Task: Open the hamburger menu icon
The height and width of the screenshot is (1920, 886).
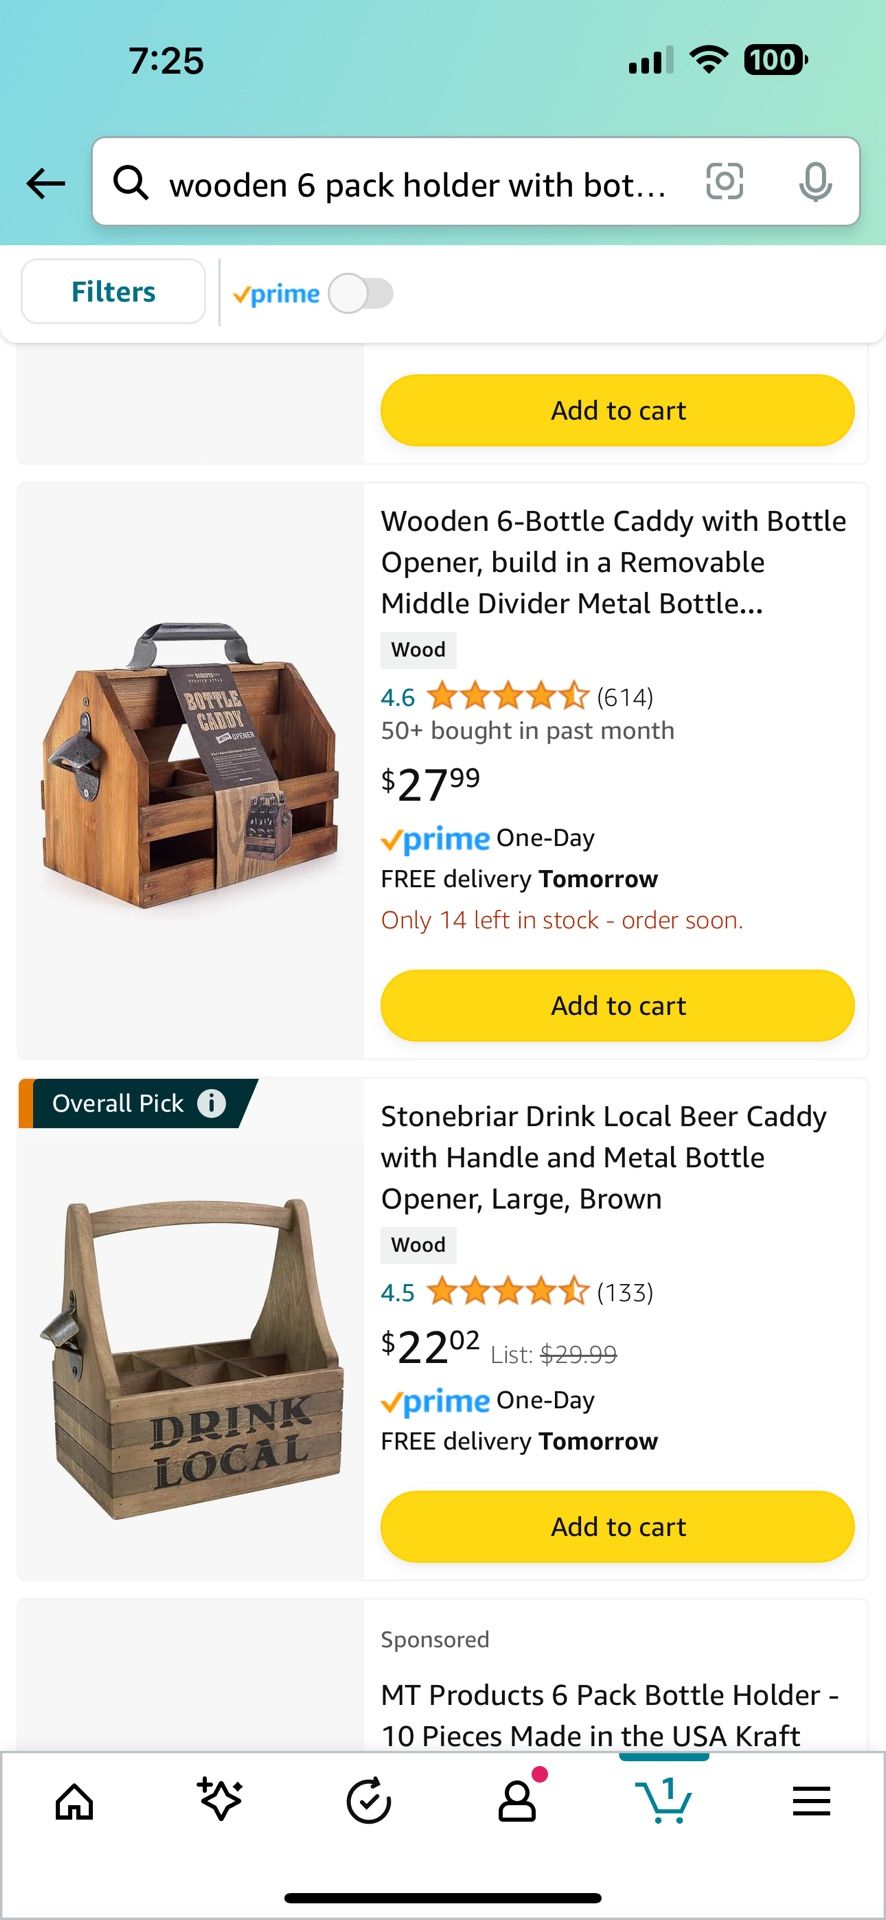Action: click(811, 1802)
